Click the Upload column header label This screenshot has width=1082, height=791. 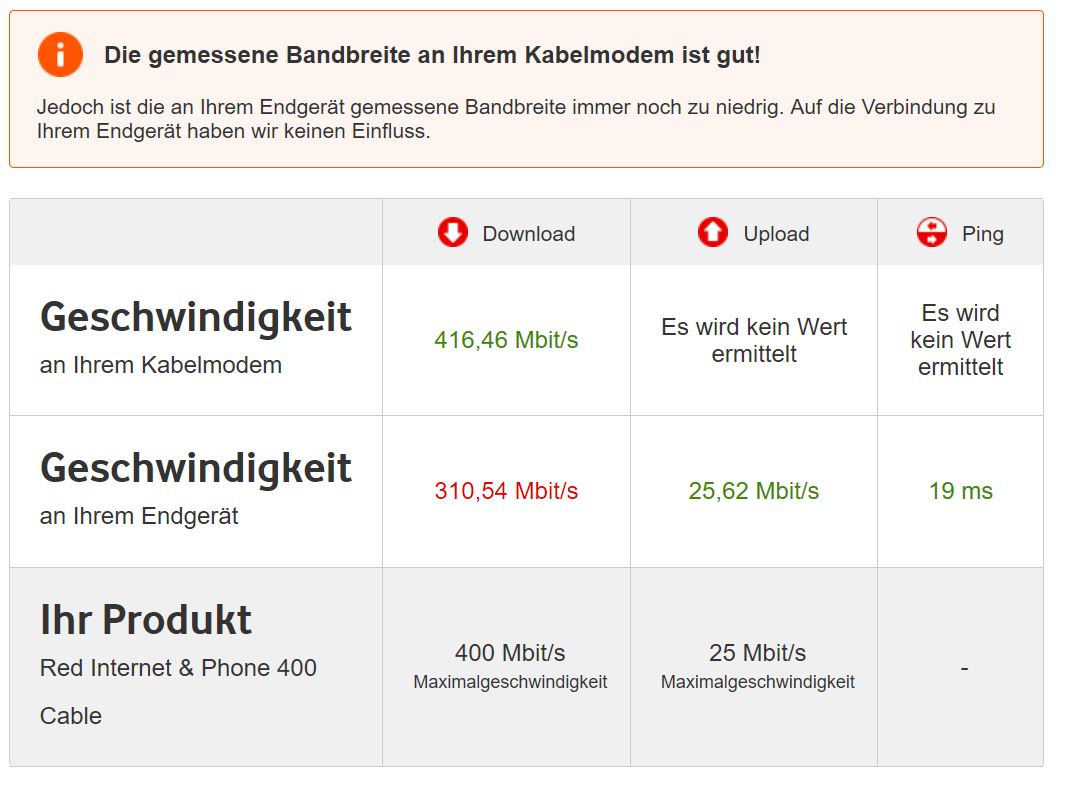click(x=776, y=234)
